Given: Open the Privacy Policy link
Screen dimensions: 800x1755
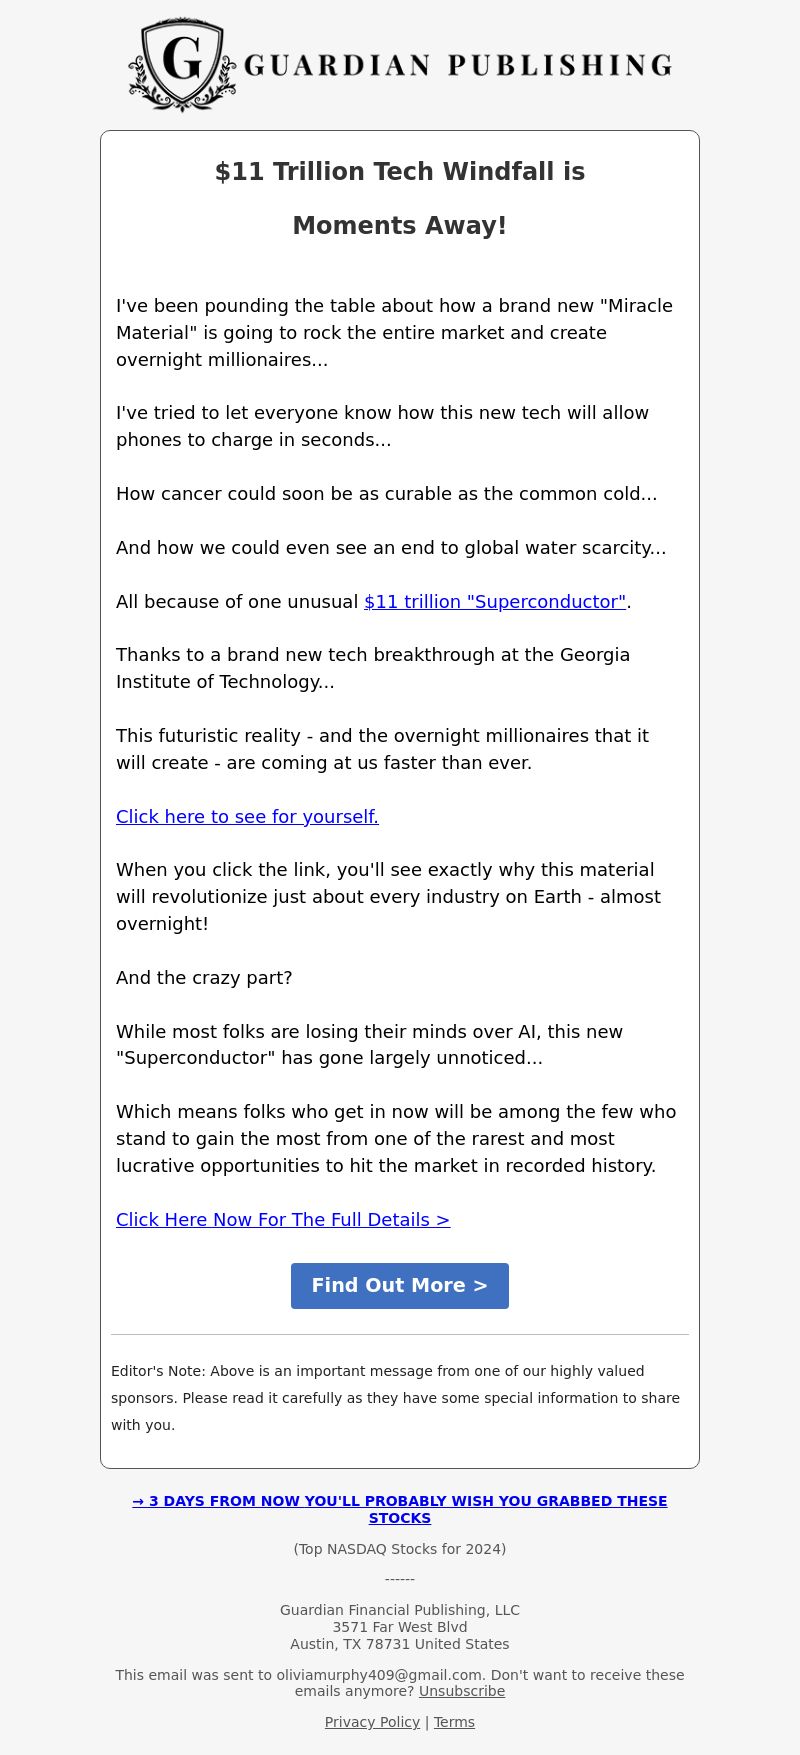Looking at the screenshot, I should [372, 1722].
